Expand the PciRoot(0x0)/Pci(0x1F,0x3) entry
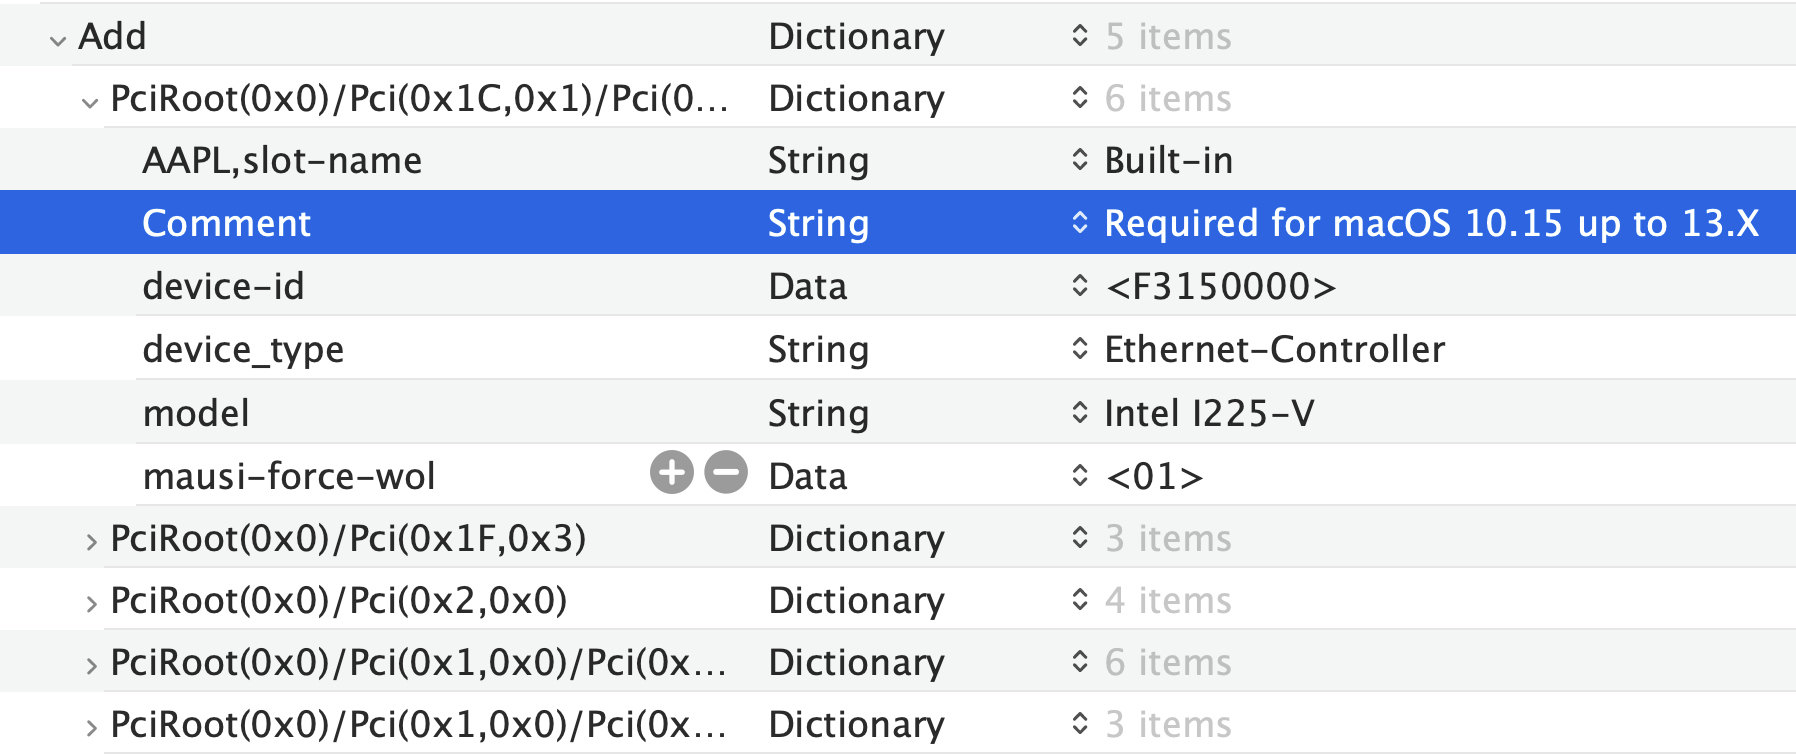 pyautogui.click(x=91, y=542)
